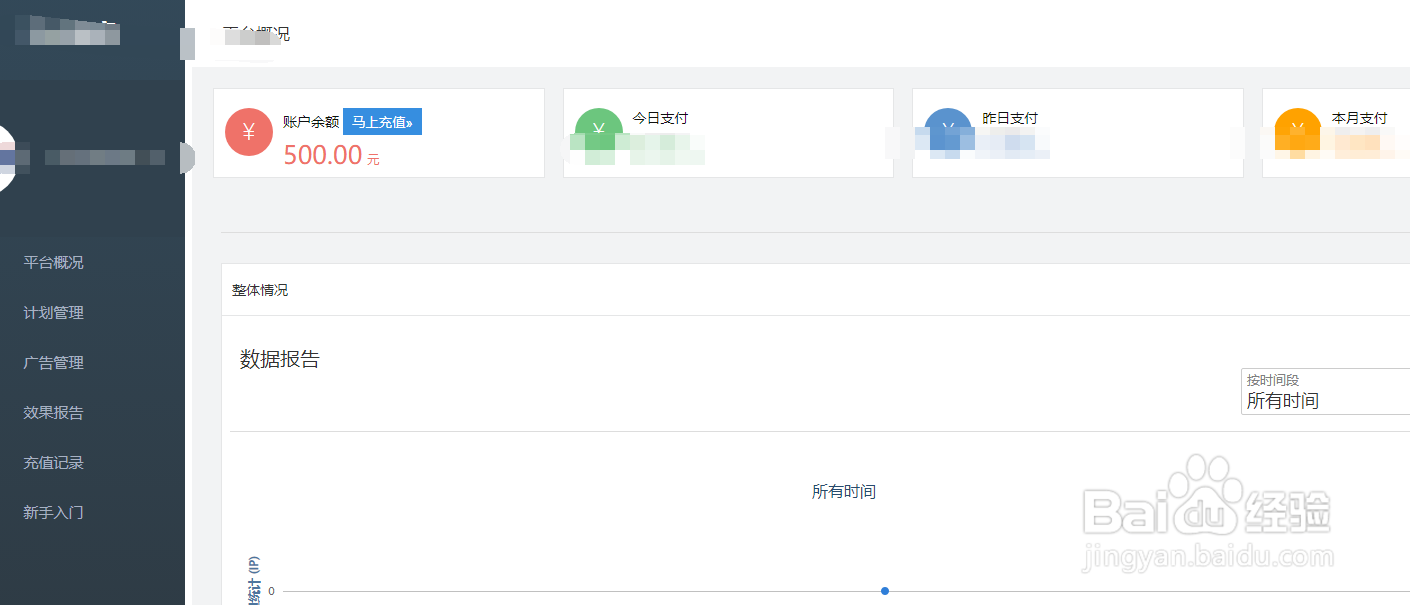Click the 所有时间 chart title
This screenshot has height=605, width=1410.
point(844,492)
